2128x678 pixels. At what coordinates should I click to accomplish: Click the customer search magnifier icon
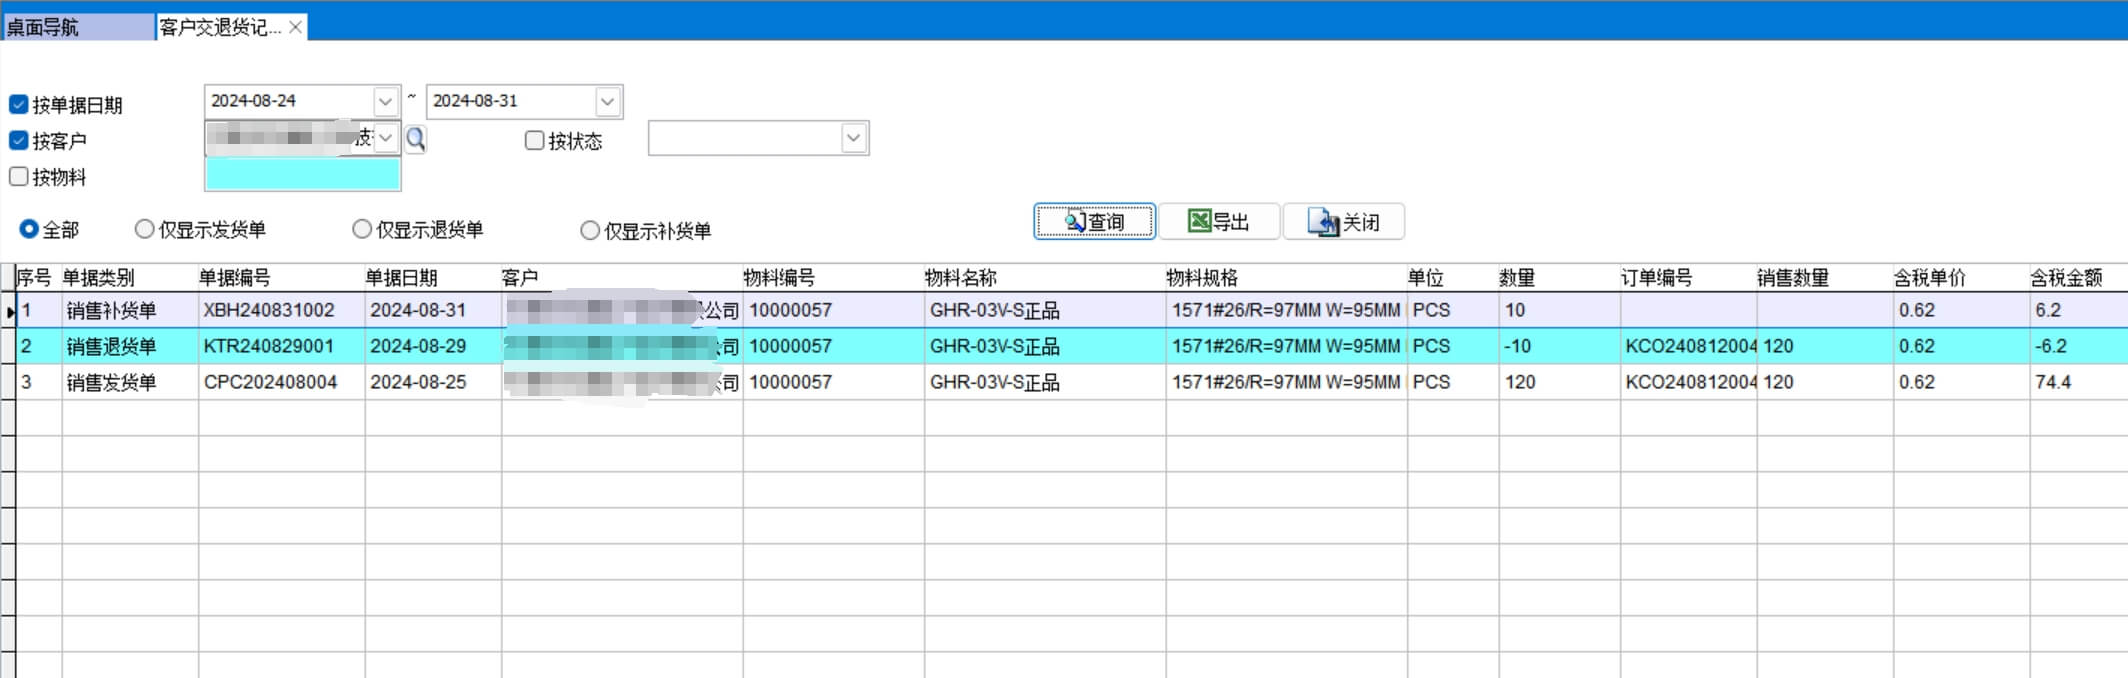[416, 139]
